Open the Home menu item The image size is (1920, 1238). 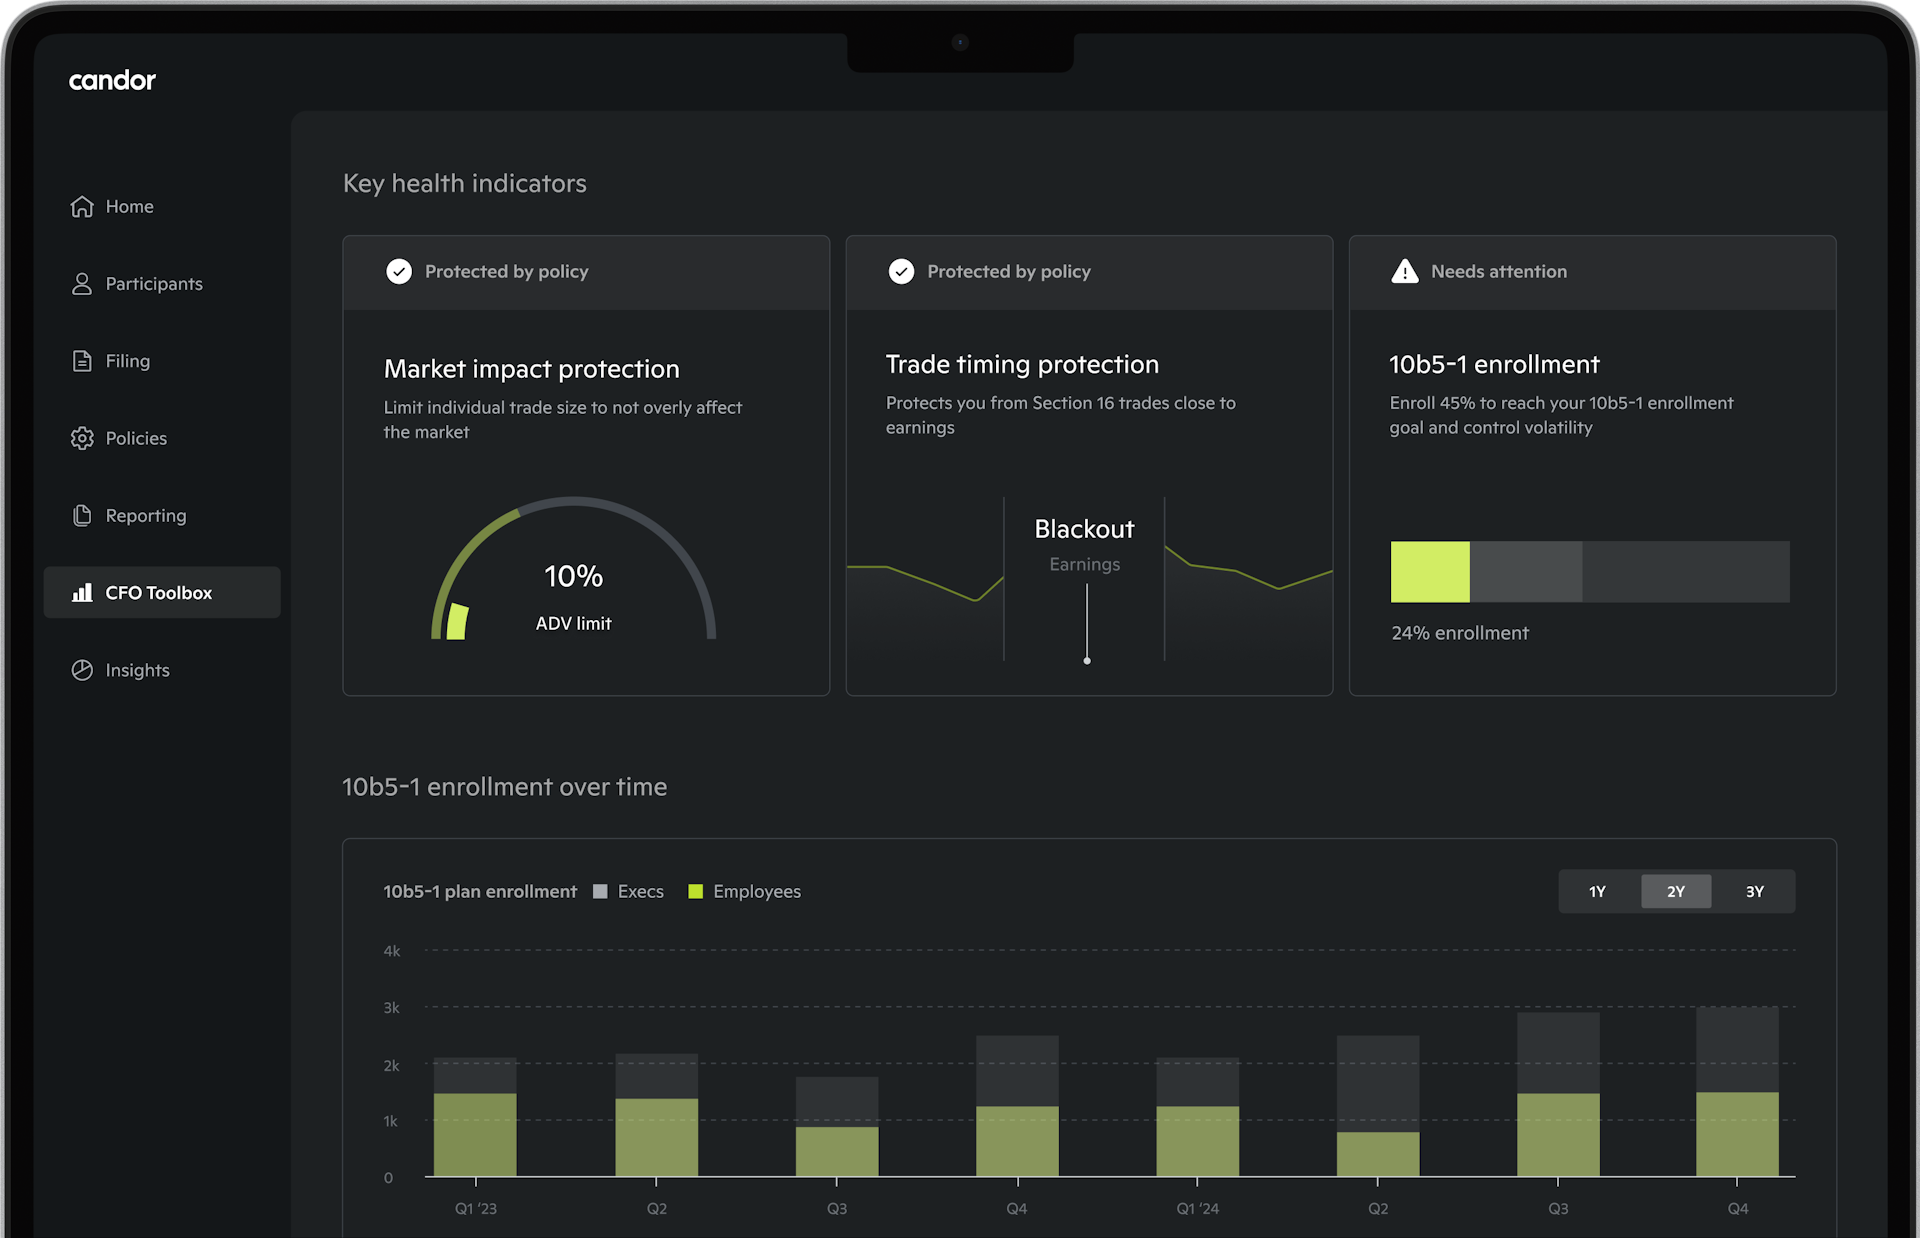(x=162, y=206)
